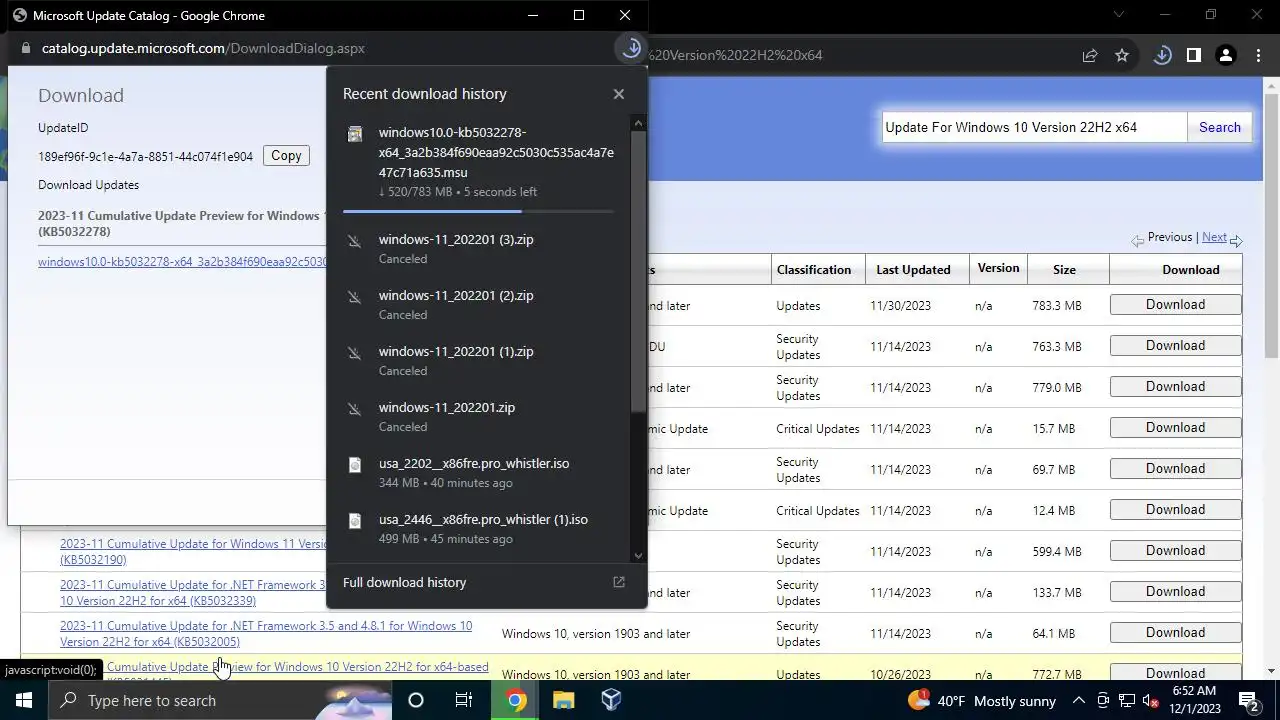Click the site lock icon in the popup address bar
This screenshot has height=720, width=1280.
click(25, 48)
